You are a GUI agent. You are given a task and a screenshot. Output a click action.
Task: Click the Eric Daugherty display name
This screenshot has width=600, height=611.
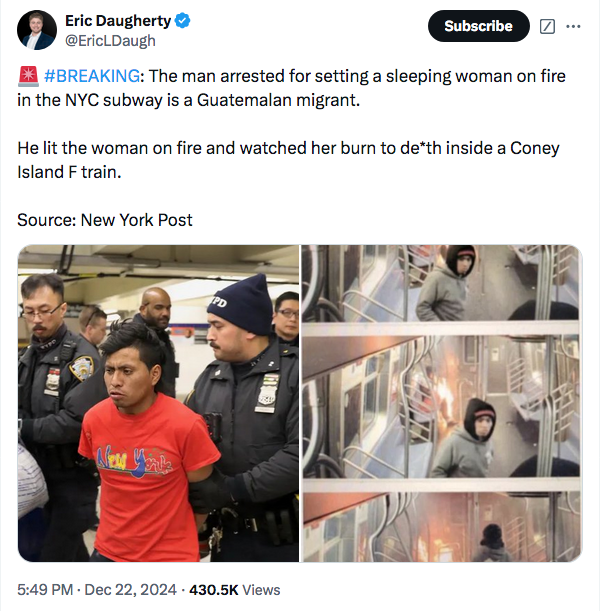tap(118, 21)
